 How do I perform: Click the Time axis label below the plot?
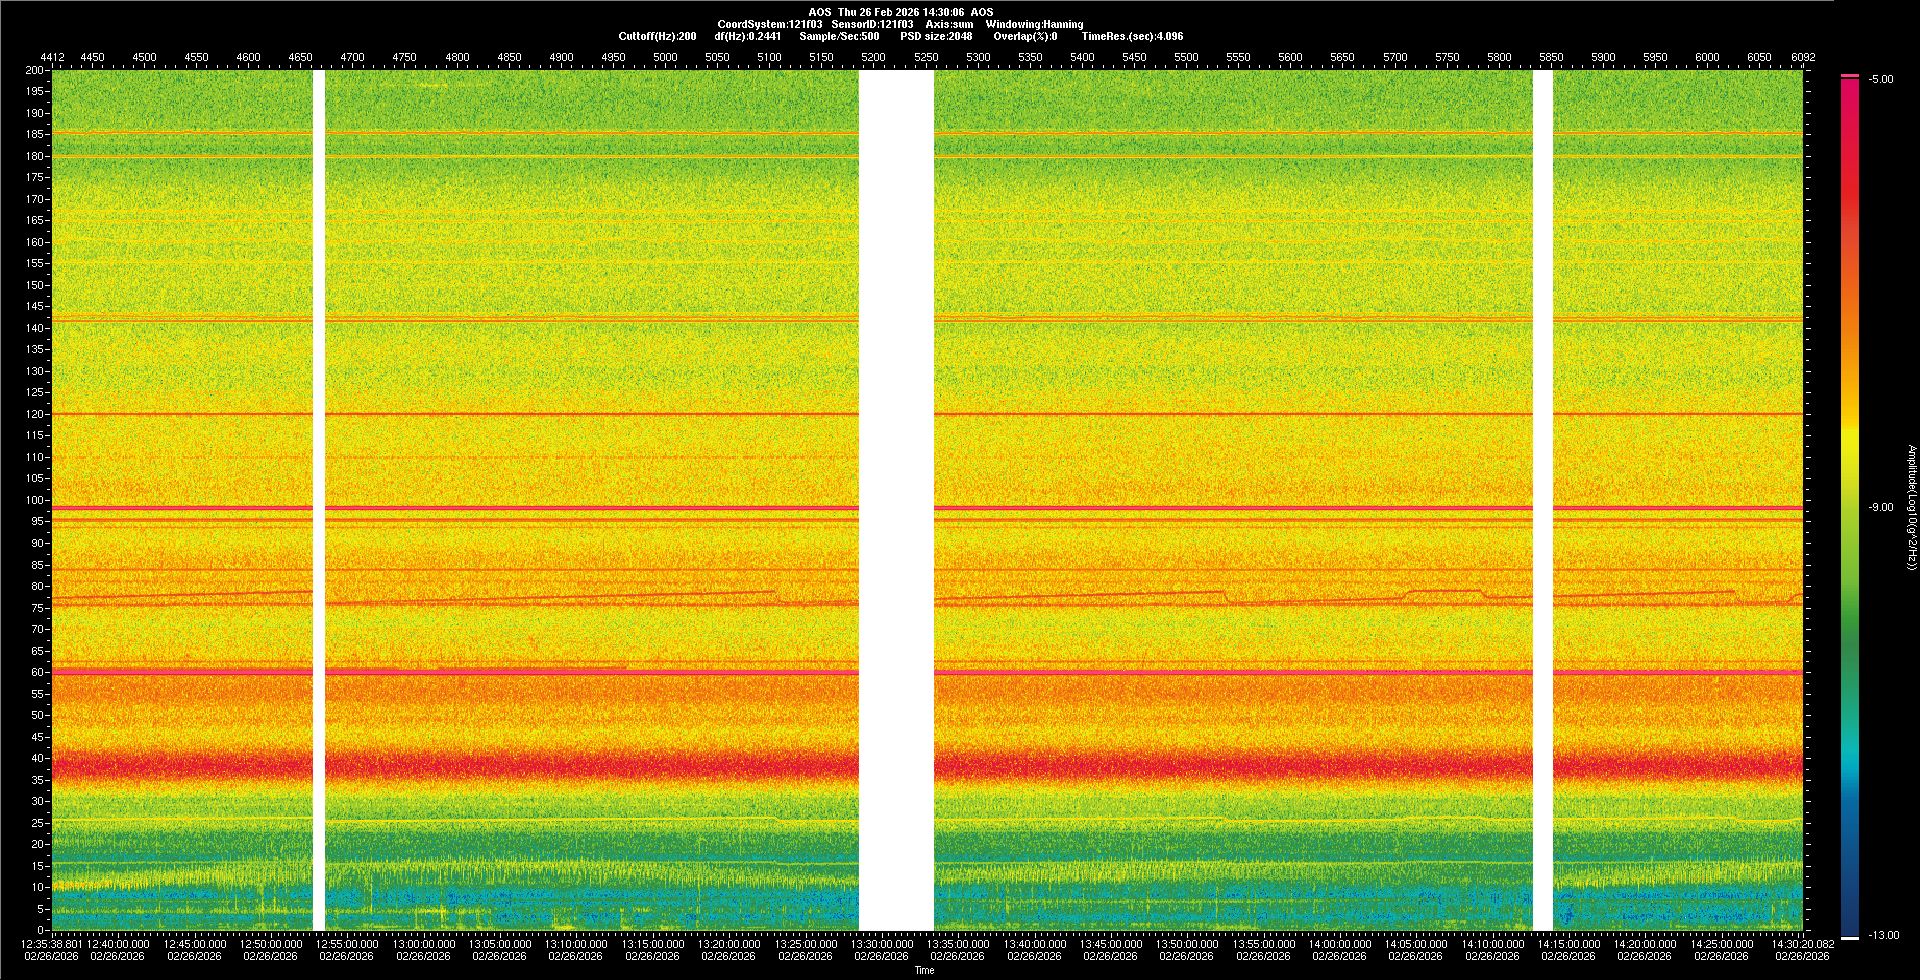click(x=924, y=970)
